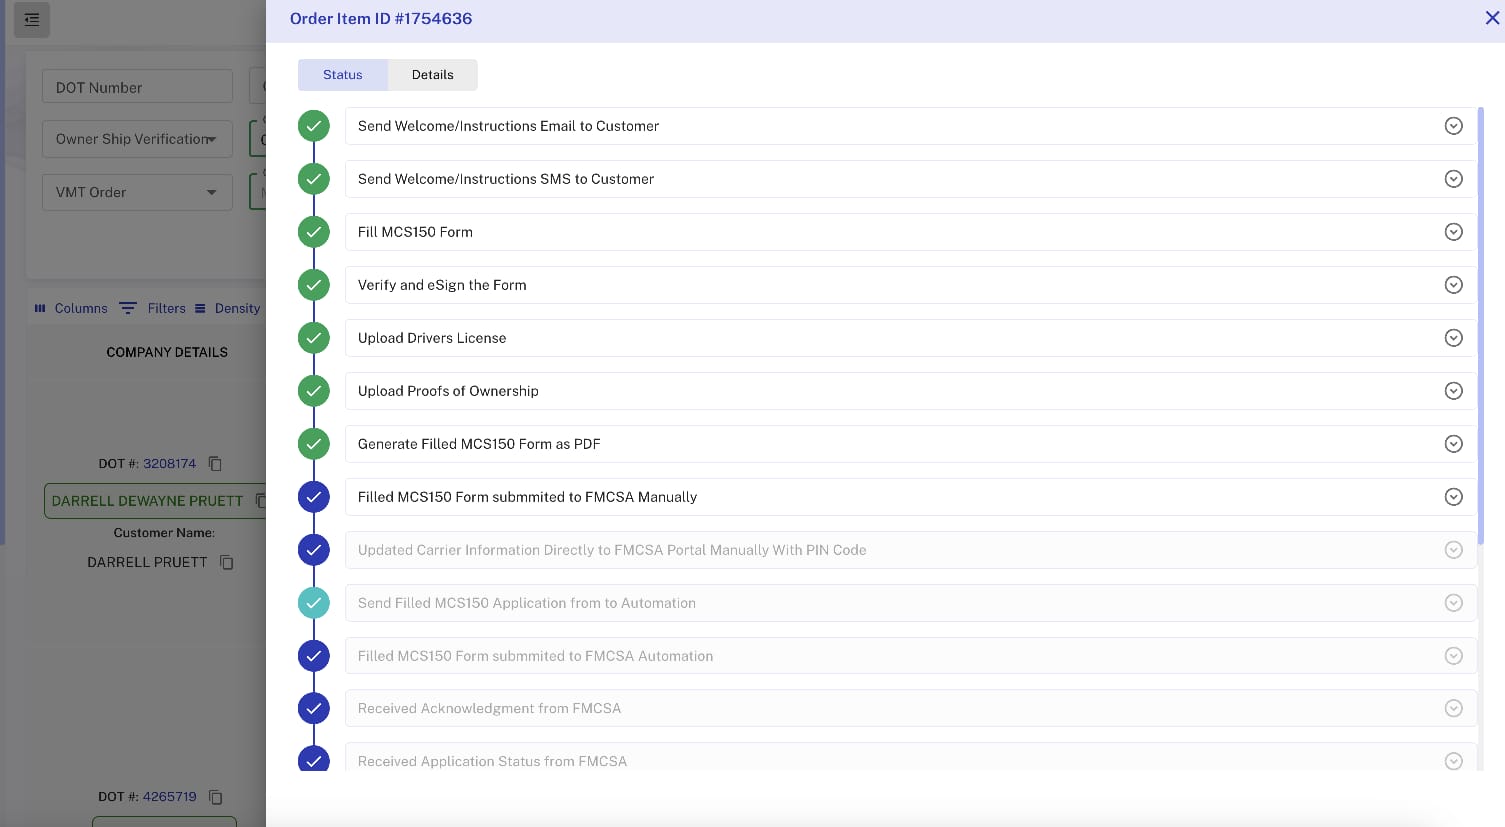Copy DOT number 4265719 with copy icon
This screenshot has width=1505, height=827.
pos(215,797)
